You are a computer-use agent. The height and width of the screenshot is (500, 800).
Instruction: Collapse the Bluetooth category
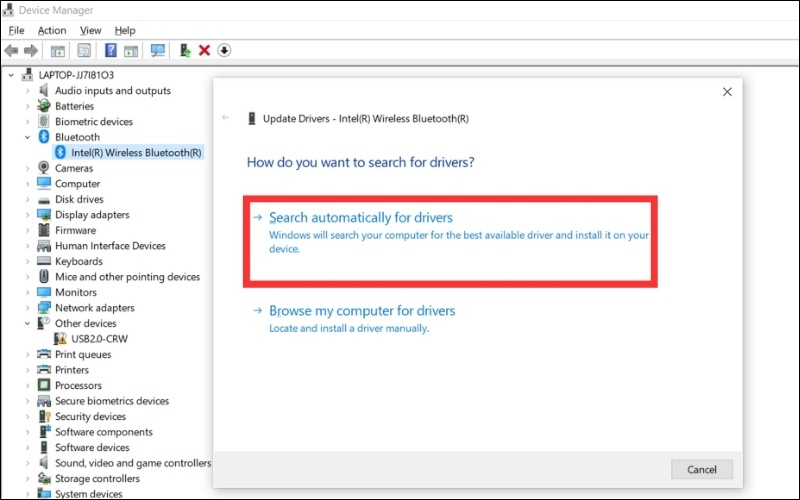click(x=27, y=137)
